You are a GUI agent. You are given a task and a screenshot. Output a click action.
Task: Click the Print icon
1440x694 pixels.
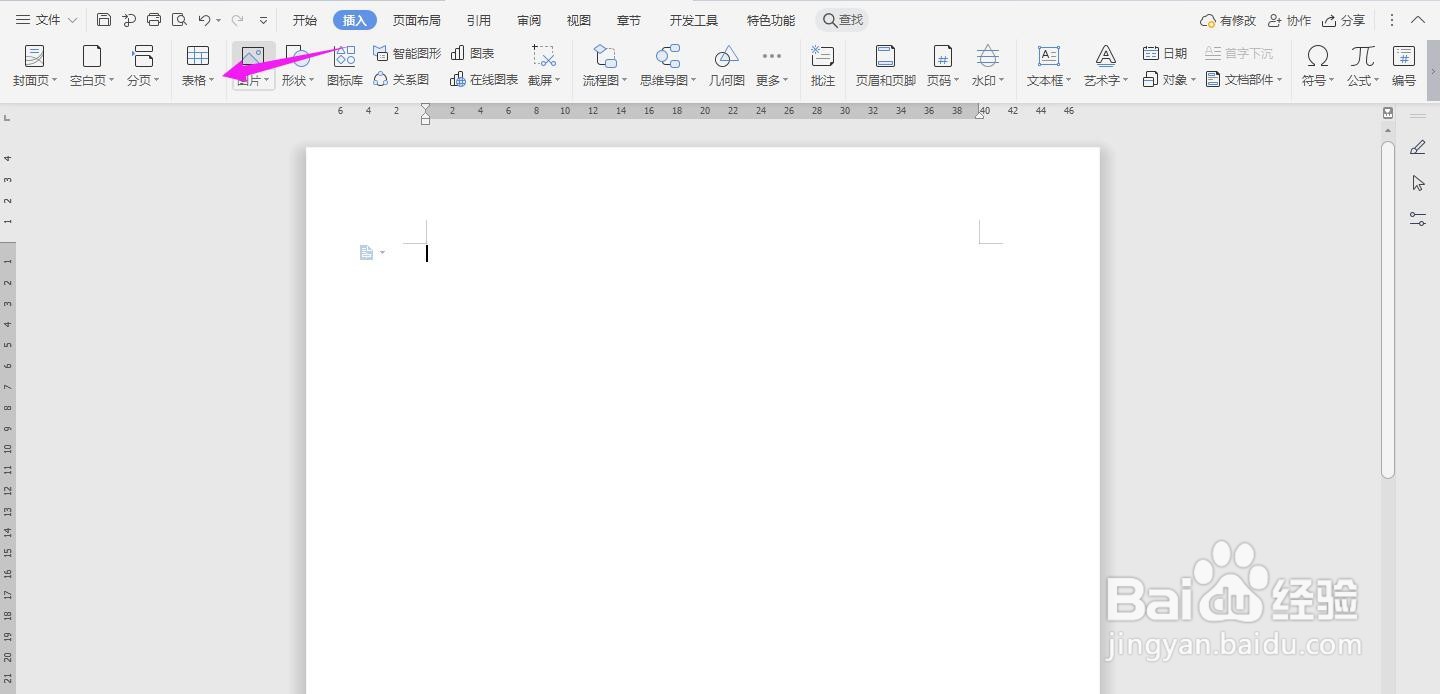[x=154, y=20]
